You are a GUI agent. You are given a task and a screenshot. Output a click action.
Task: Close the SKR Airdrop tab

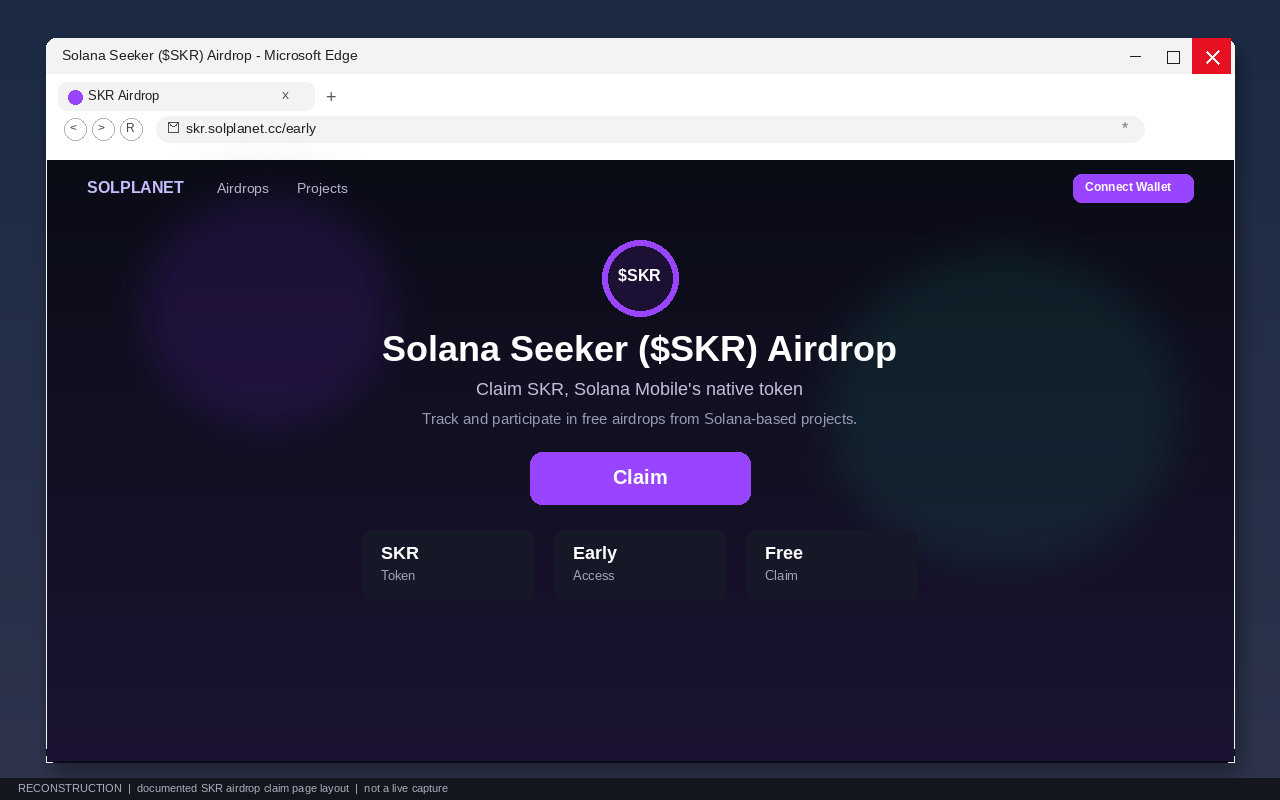pos(285,96)
